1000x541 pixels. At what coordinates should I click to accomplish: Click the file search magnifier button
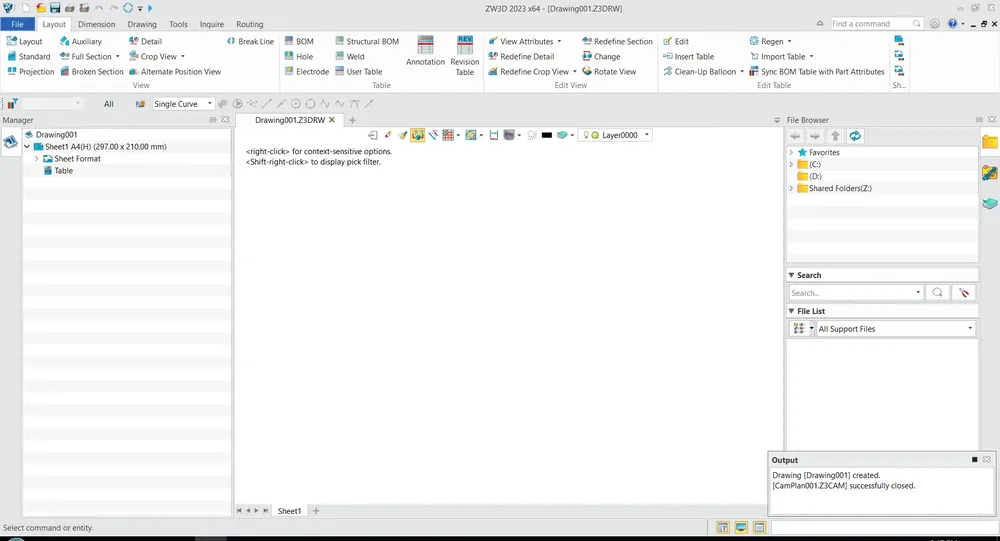point(938,293)
